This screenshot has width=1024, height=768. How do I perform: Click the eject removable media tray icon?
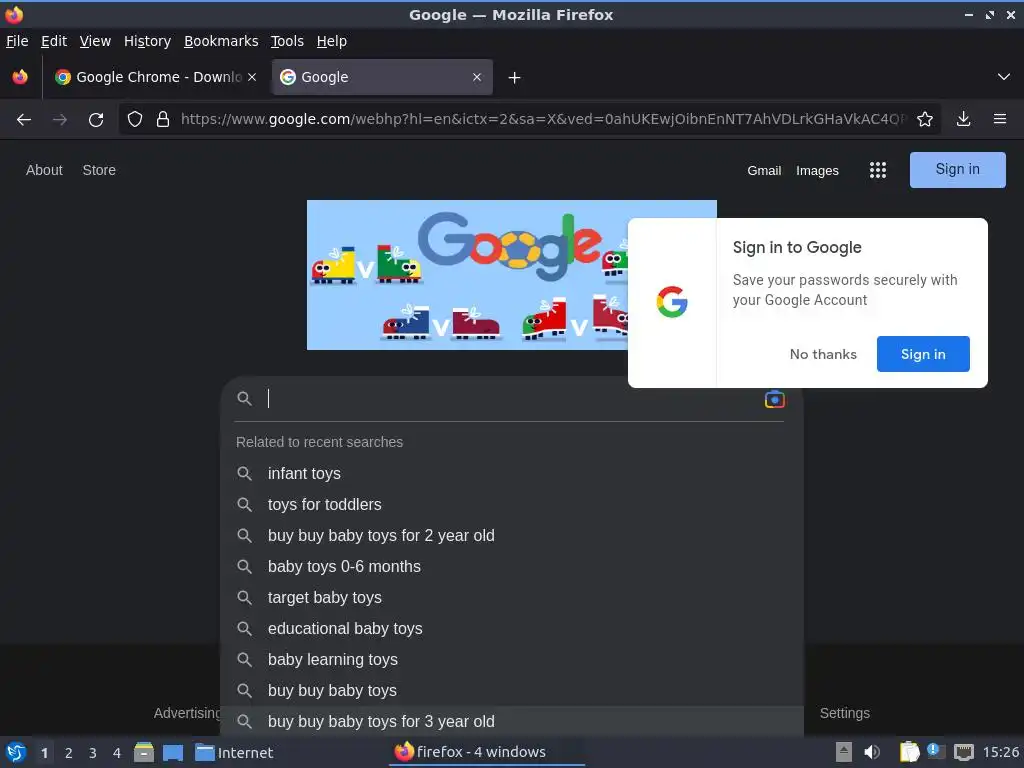(843, 752)
